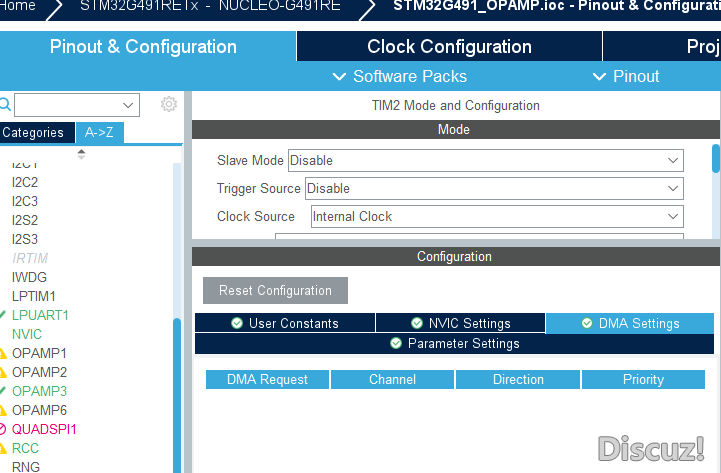The image size is (721, 473).
Task: Select OPAMP1 in the peripheral list
Action: (39, 353)
